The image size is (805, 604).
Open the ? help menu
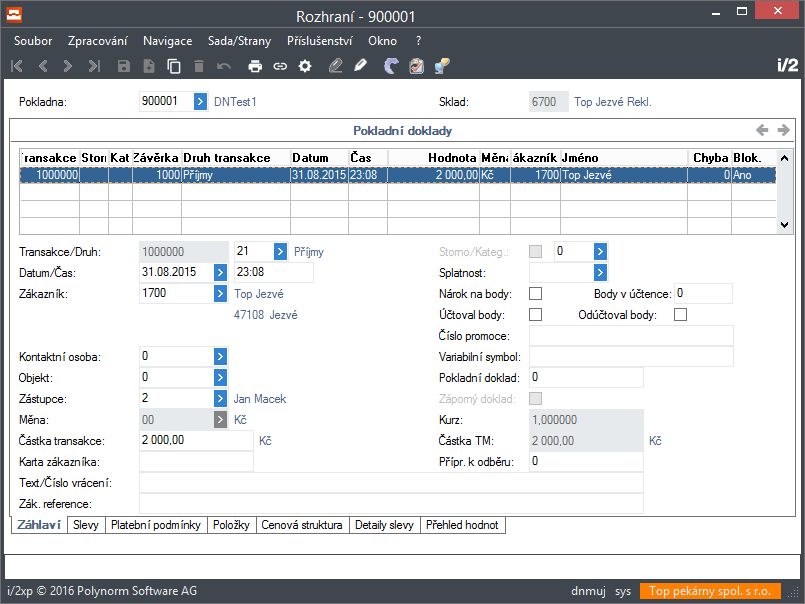pos(418,41)
